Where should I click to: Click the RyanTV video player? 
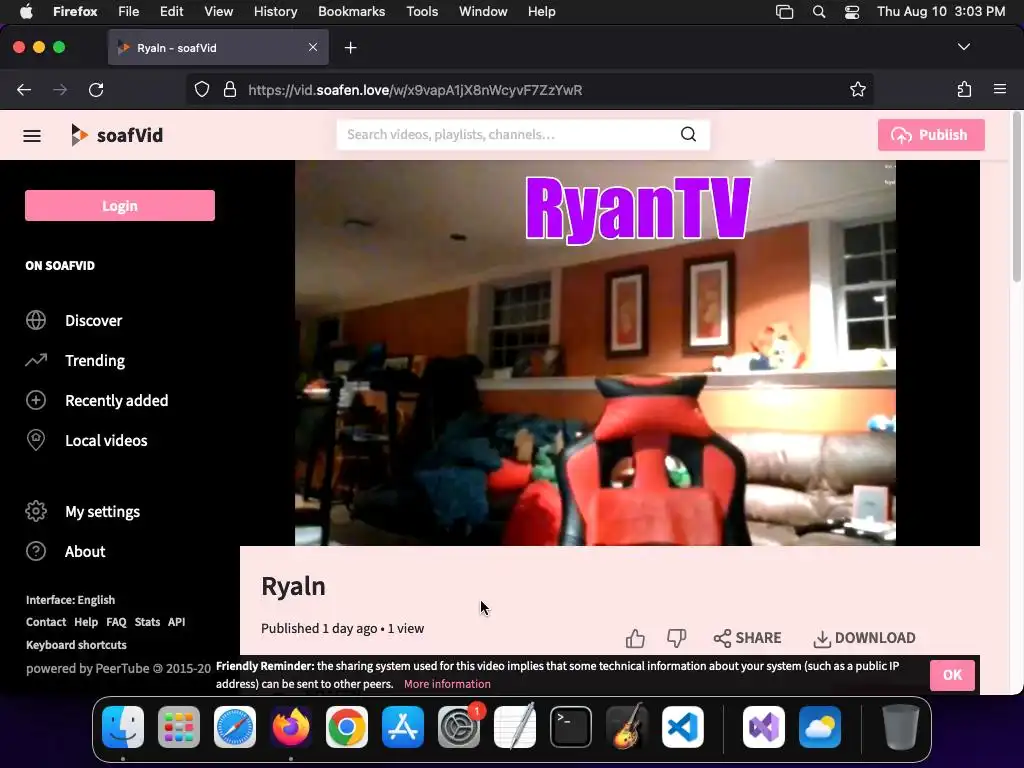pyautogui.click(x=595, y=353)
